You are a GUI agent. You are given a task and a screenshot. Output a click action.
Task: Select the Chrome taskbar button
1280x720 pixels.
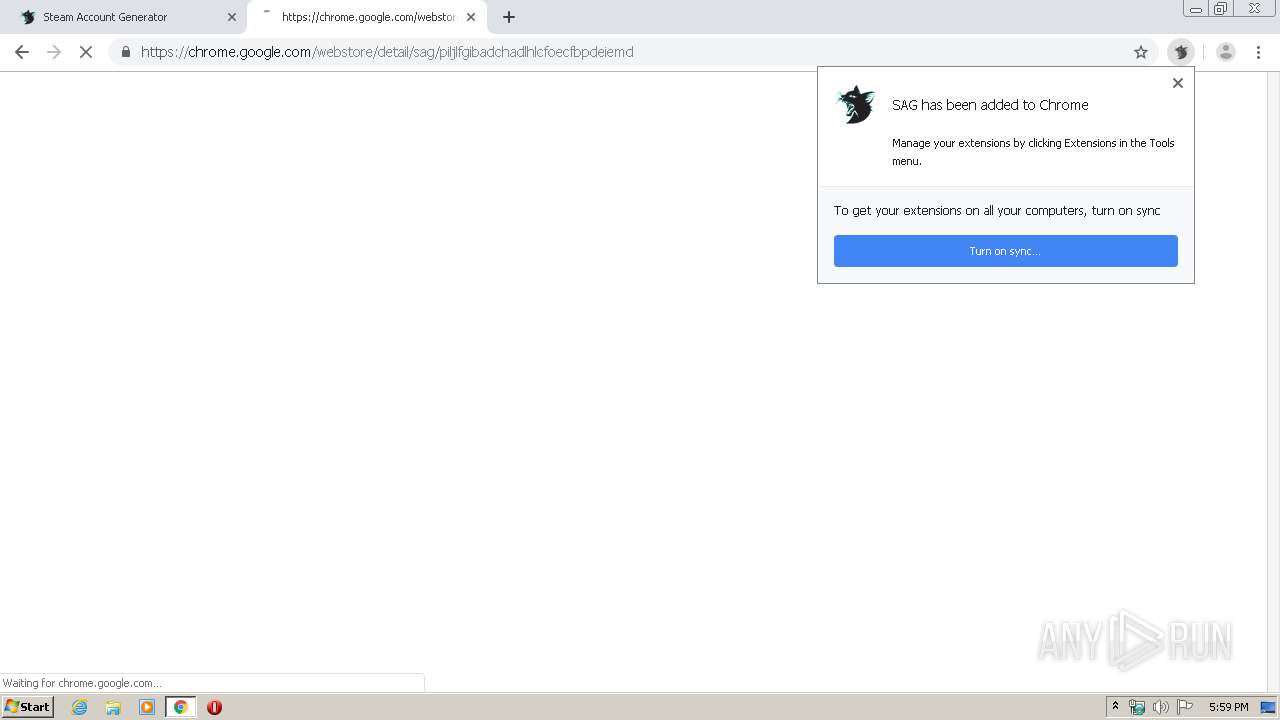(181, 707)
